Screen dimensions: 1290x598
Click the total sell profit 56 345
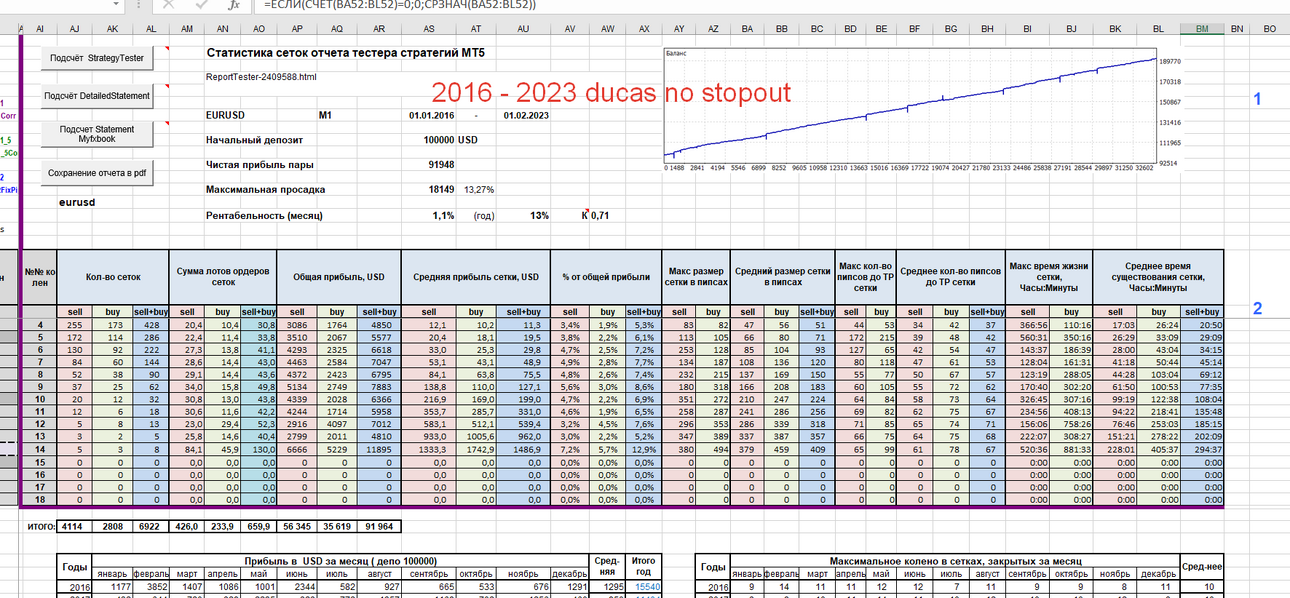point(297,525)
